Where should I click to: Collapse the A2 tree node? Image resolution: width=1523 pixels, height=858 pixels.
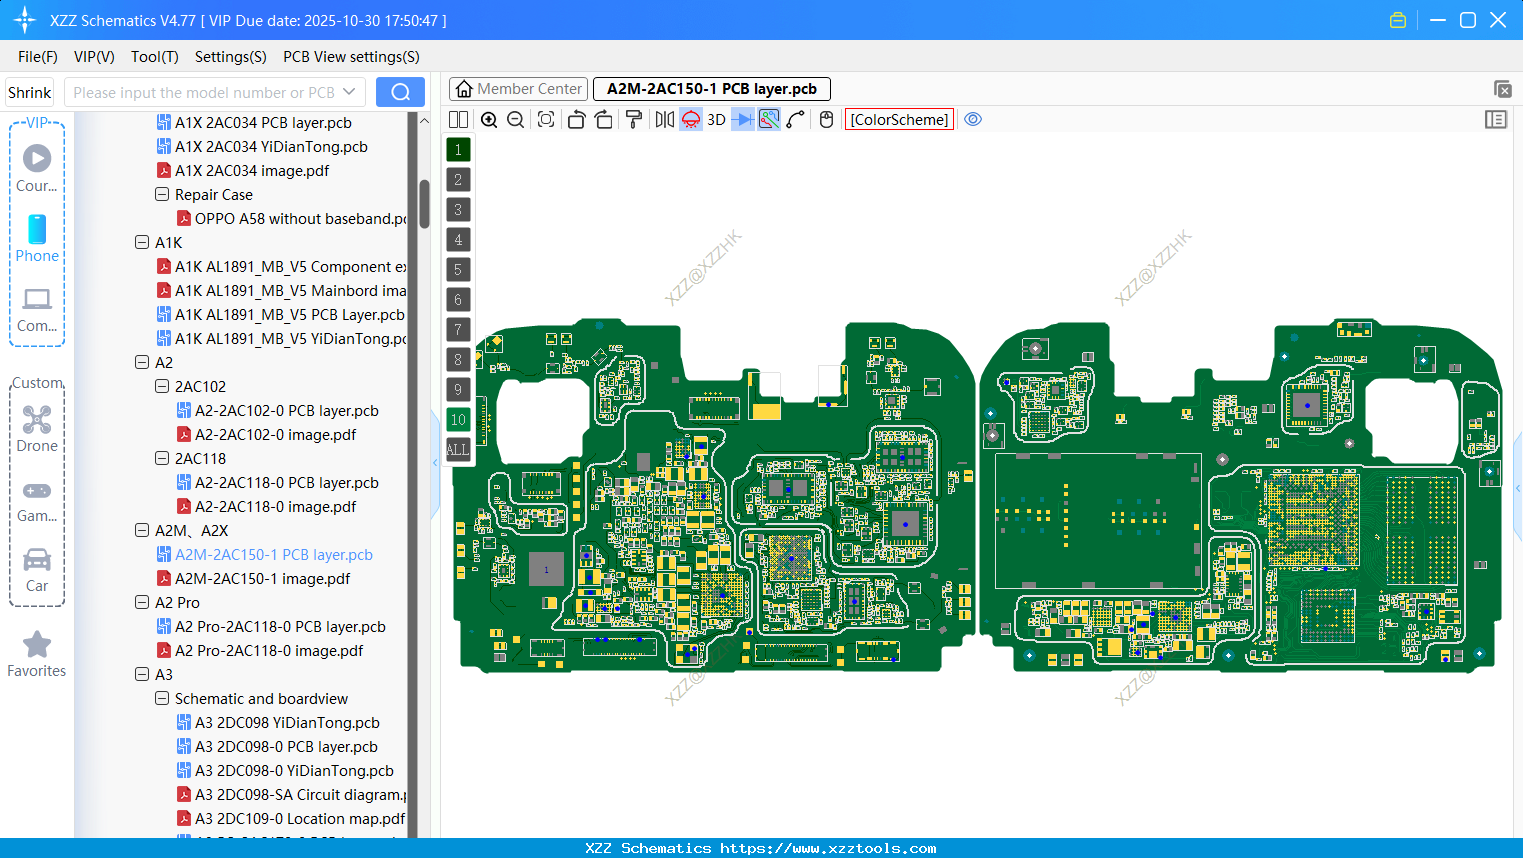coord(142,362)
